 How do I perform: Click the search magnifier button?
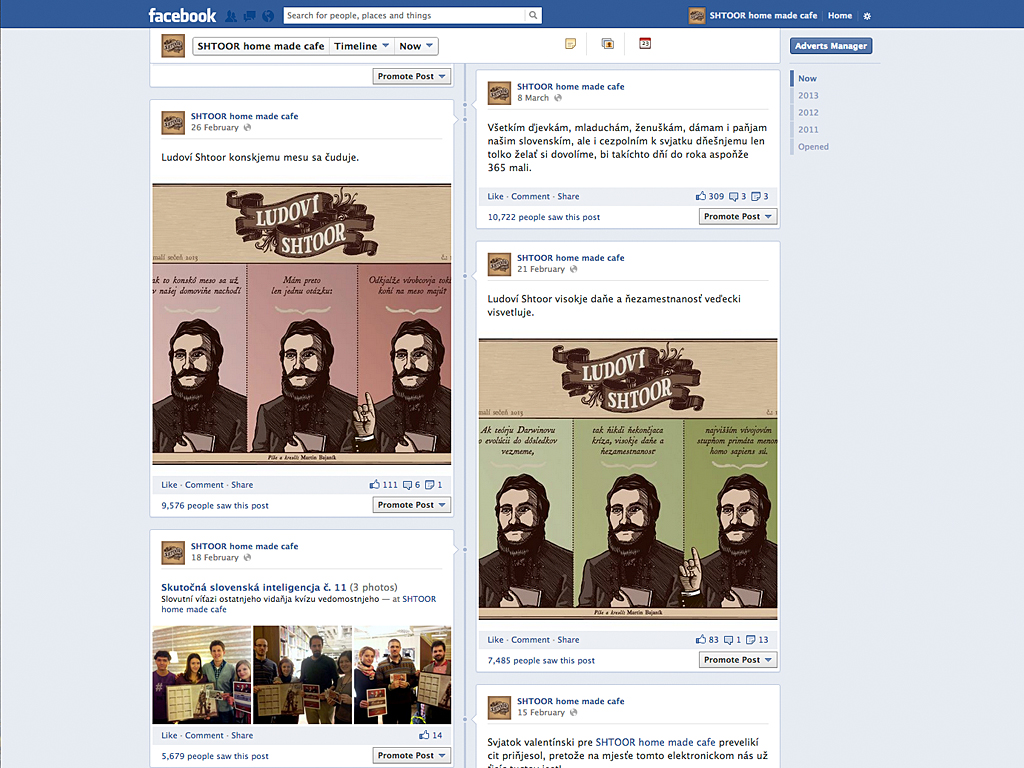[x=534, y=15]
